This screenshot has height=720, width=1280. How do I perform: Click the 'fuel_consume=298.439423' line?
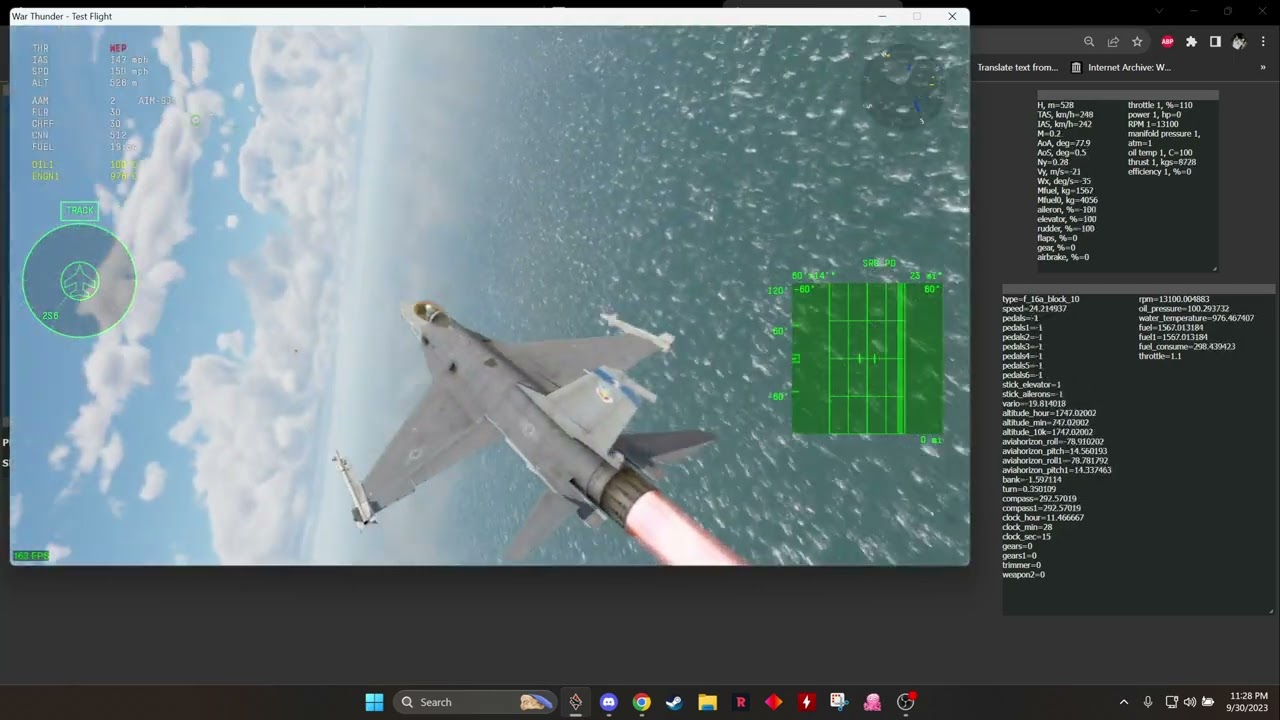click(x=1187, y=347)
